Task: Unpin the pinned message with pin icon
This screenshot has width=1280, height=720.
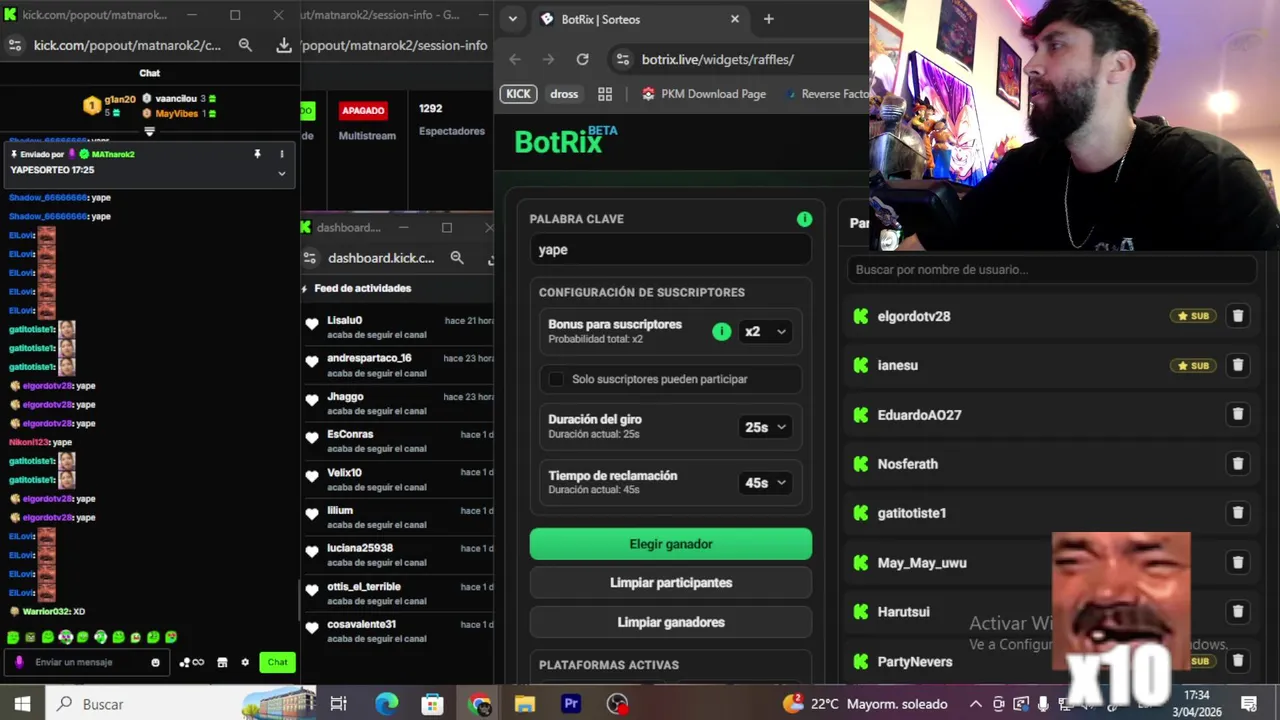Action: (x=257, y=154)
